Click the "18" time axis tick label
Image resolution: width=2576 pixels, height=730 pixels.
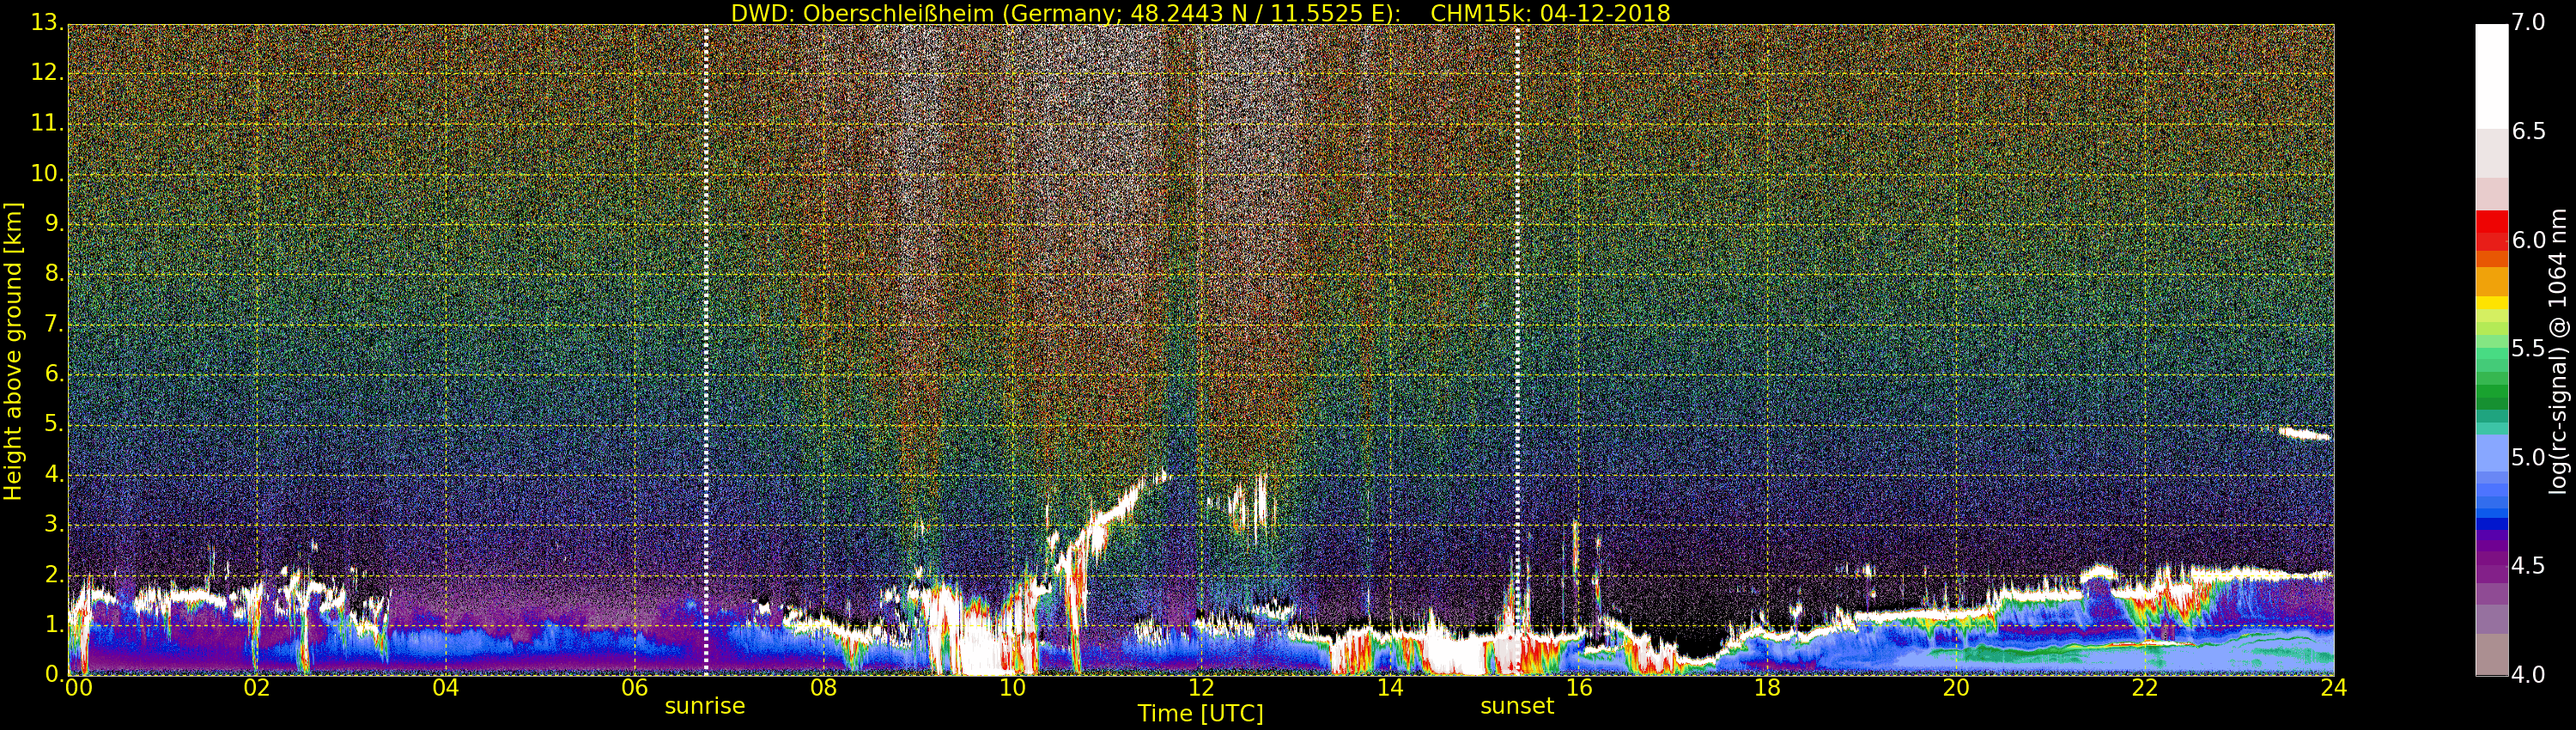[x=1768, y=688]
